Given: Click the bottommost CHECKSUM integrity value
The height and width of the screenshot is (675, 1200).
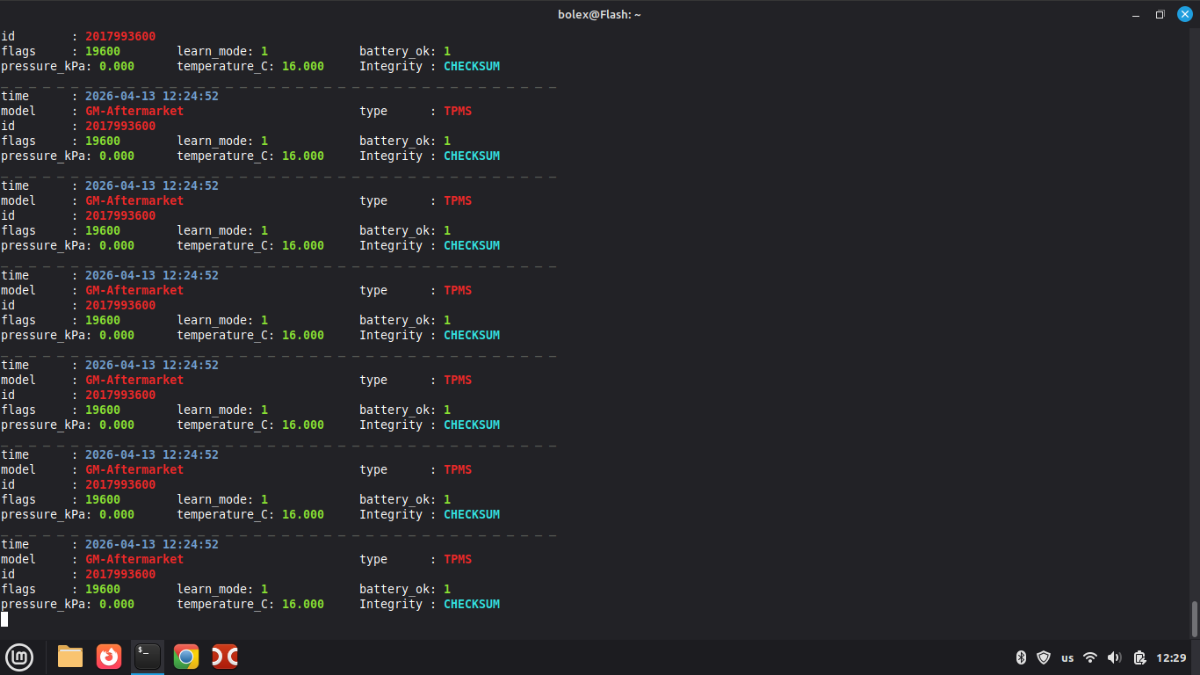Looking at the screenshot, I should click(x=471, y=604).
